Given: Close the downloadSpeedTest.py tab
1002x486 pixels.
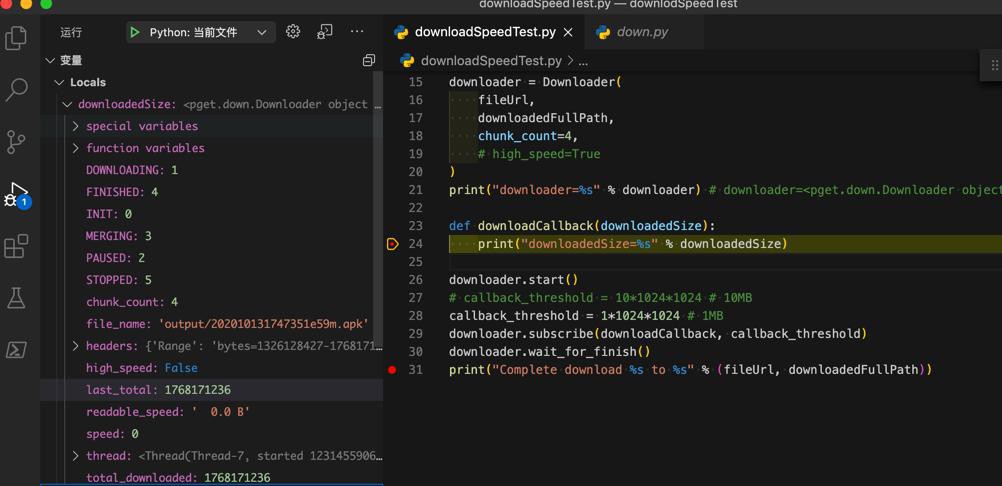Looking at the screenshot, I should tap(568, 32).
